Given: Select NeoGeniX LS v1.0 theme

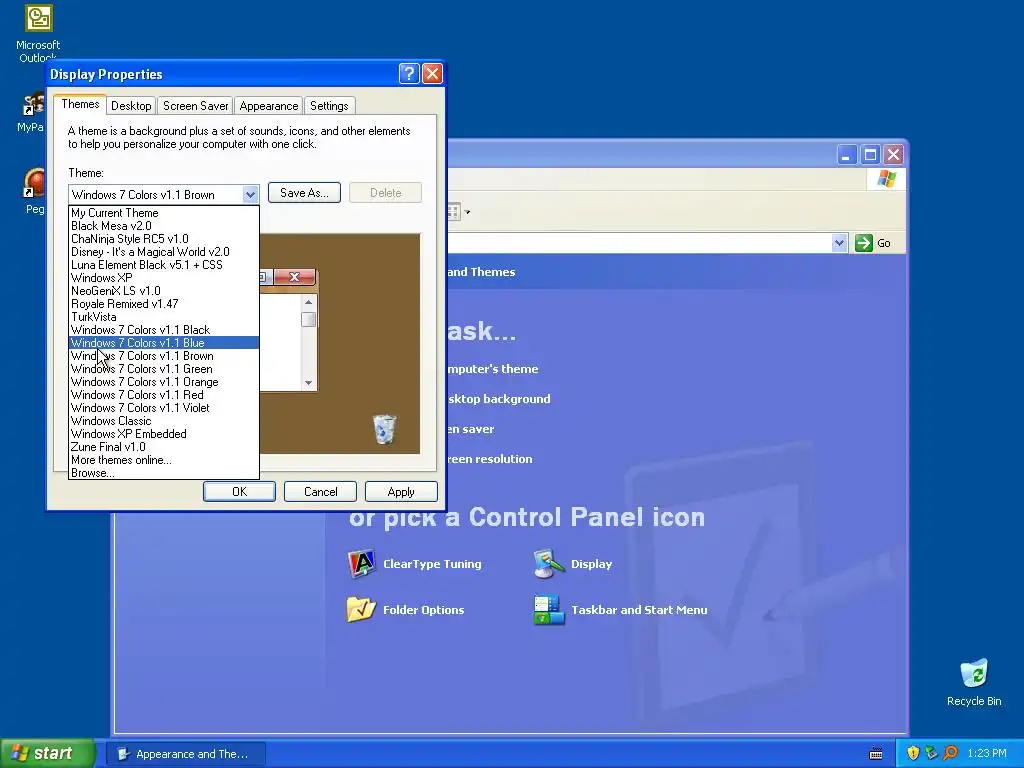Looking at the screenshot, I should pyautogui.click(x=164, y=291).
